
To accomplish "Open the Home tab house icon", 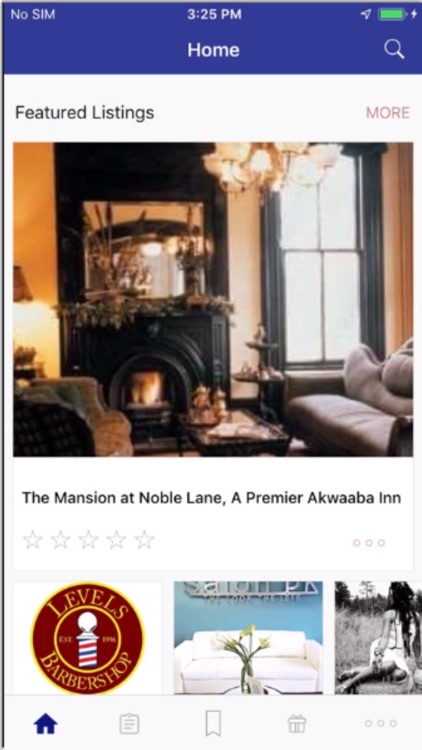I will pyautogui.click(x=45, y=724).
